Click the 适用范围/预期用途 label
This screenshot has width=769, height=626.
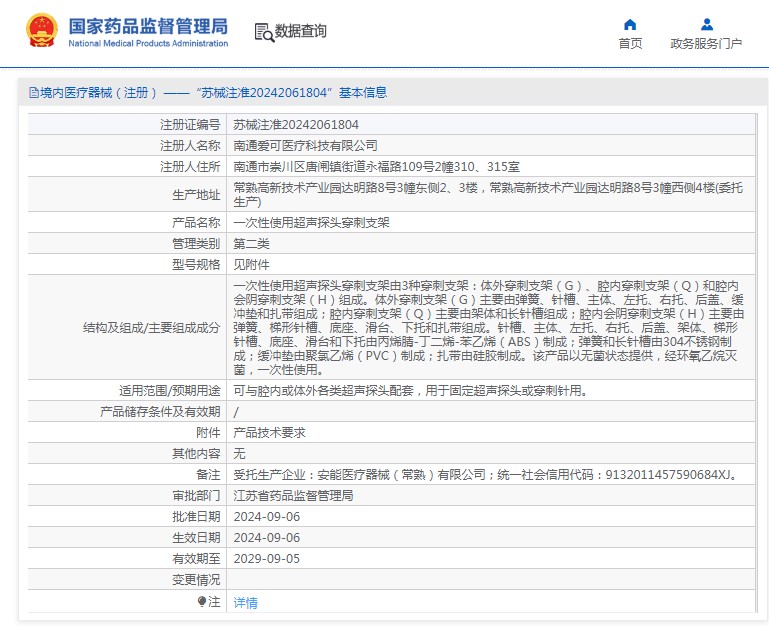tap(170, 391)
